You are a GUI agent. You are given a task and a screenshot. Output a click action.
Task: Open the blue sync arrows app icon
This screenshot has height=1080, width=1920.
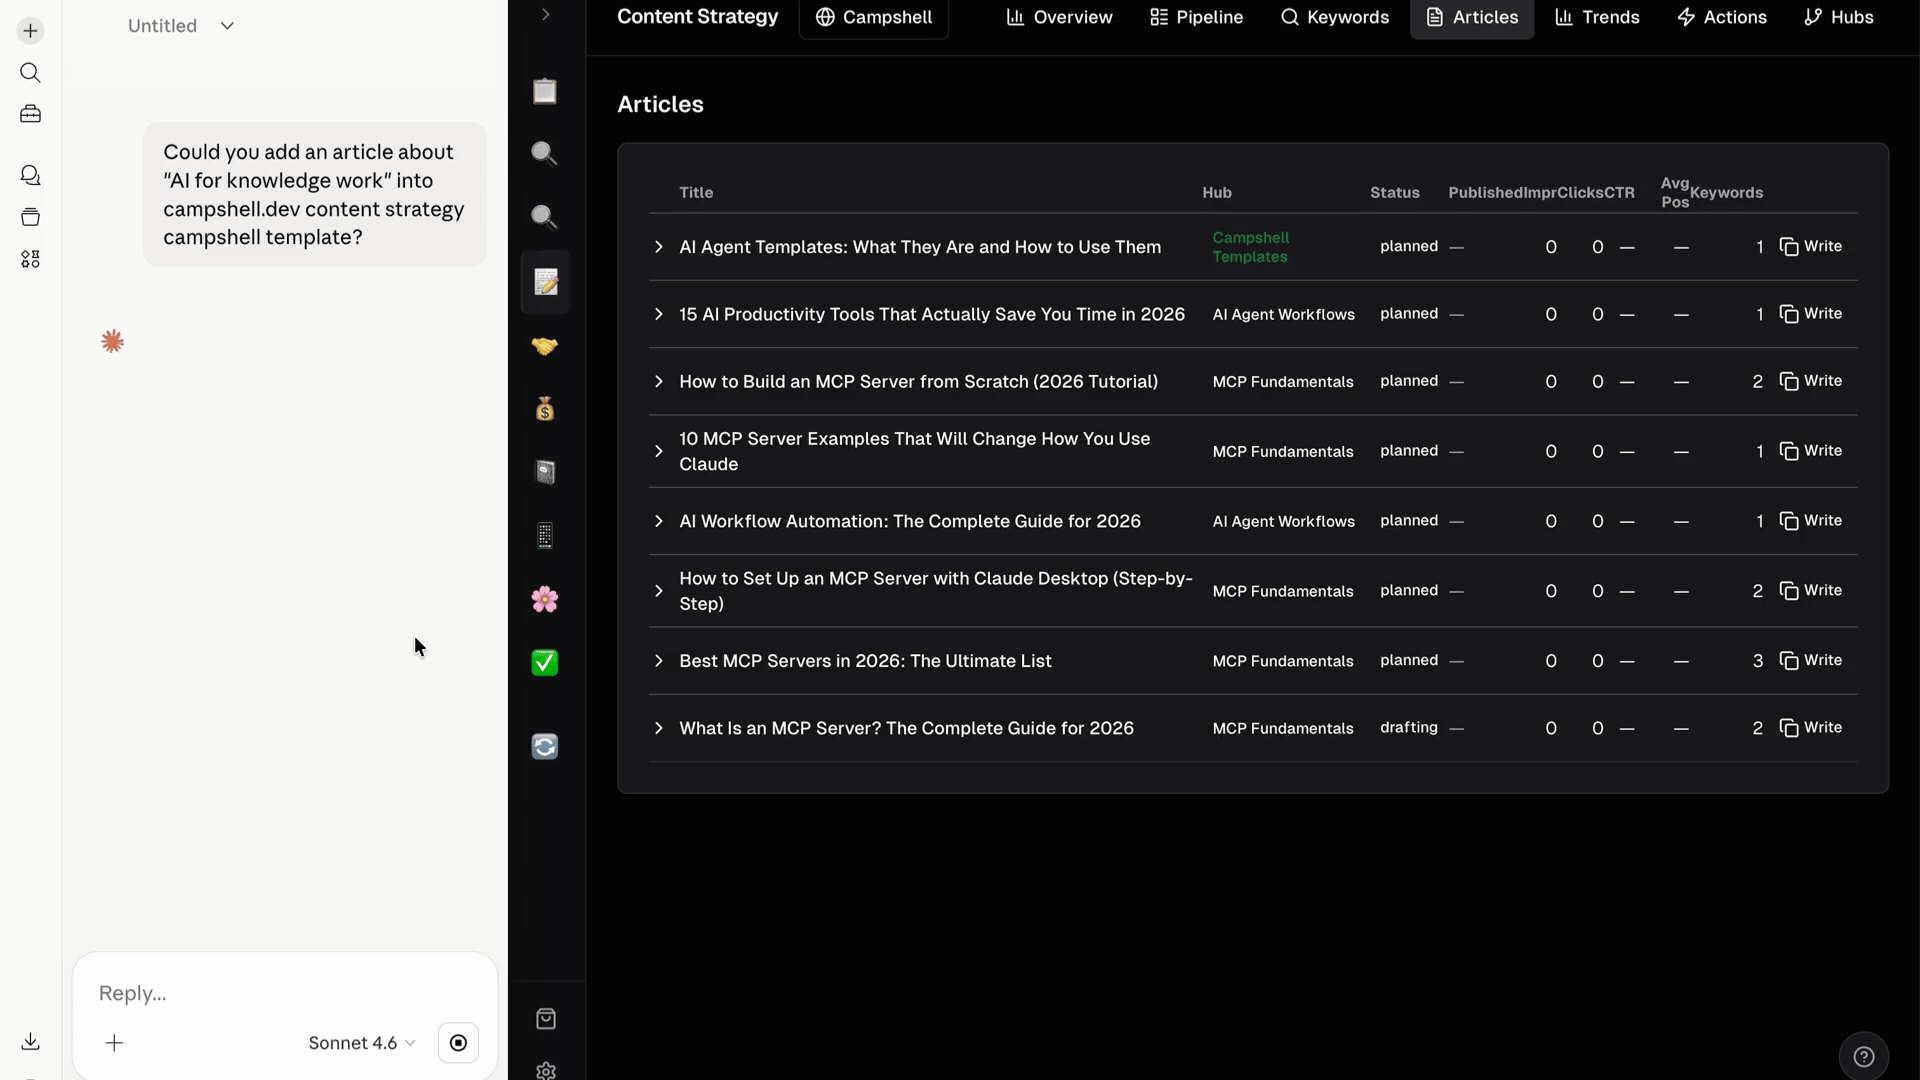click(545, 747)
